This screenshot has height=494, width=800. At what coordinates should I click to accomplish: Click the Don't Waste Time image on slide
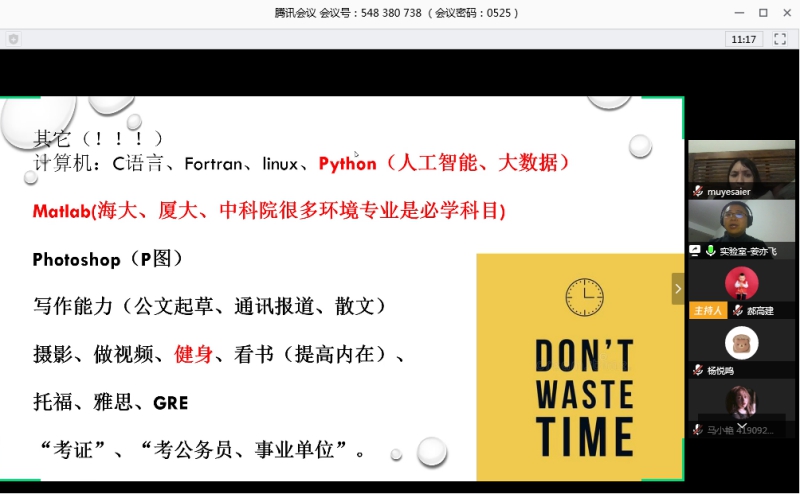[x=579, y=366]
